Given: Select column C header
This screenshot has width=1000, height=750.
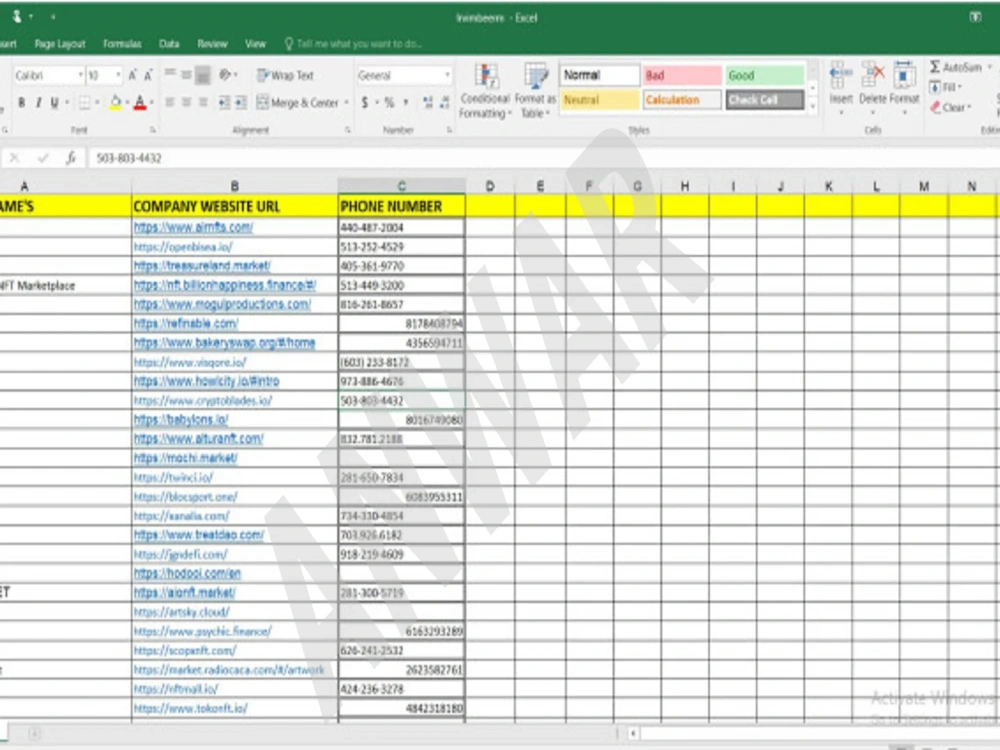Looking at the screenshot, I should [x=402, y=186].
